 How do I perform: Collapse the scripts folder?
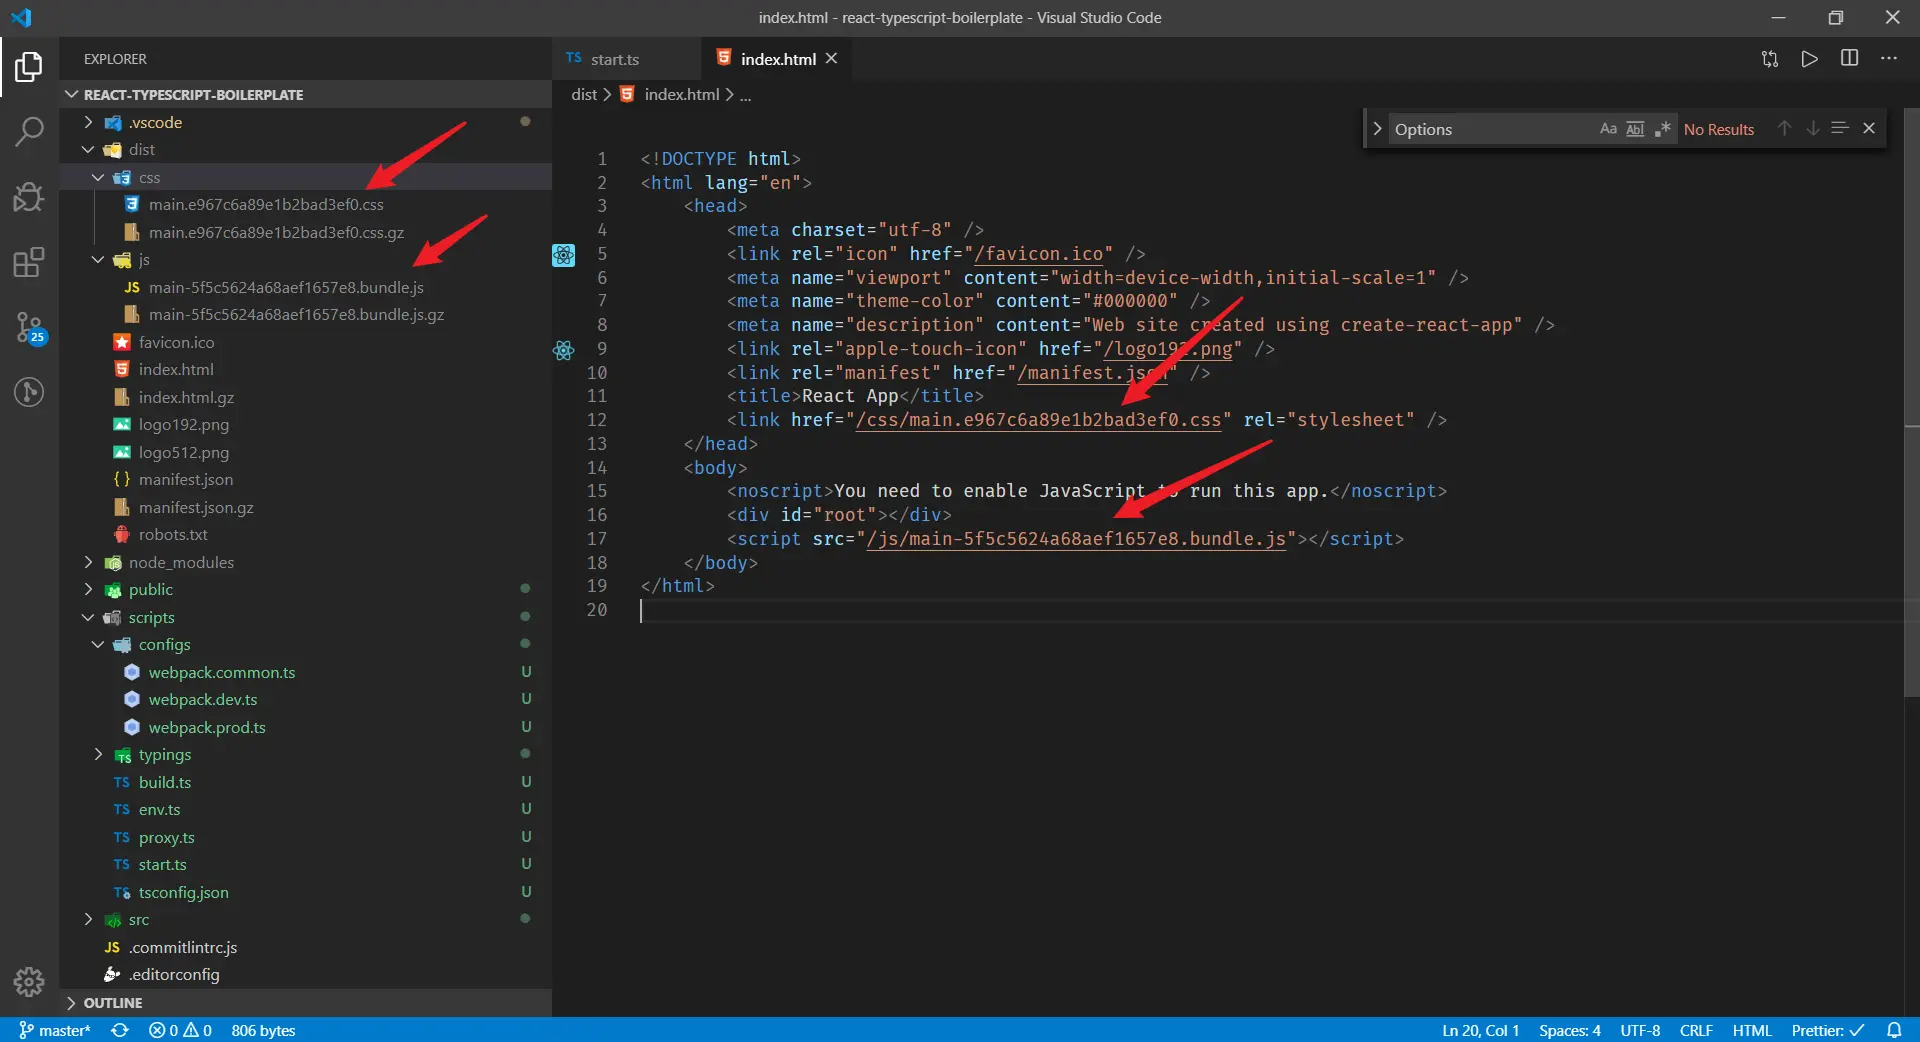[x=88, y=617]
